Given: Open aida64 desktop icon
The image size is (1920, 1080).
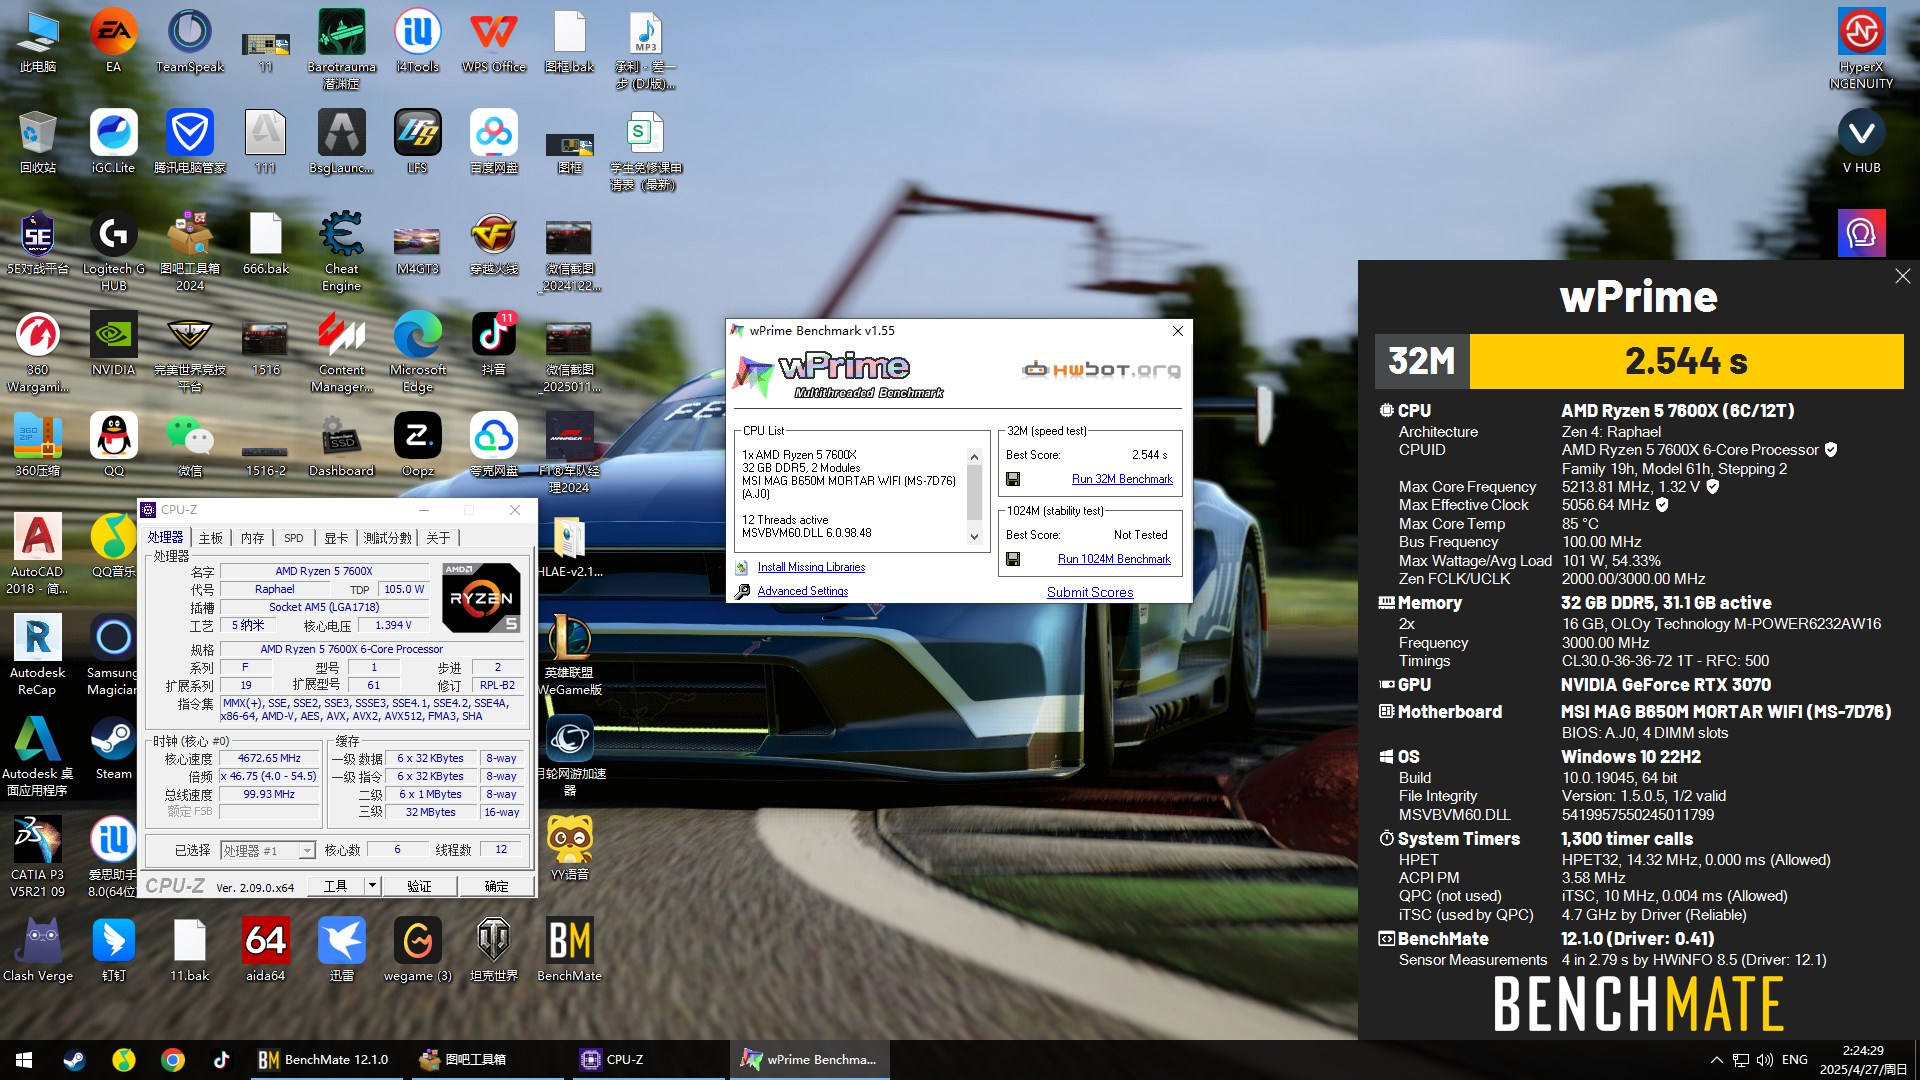Looking at the screenshot, I should click(x=265, y=949).
